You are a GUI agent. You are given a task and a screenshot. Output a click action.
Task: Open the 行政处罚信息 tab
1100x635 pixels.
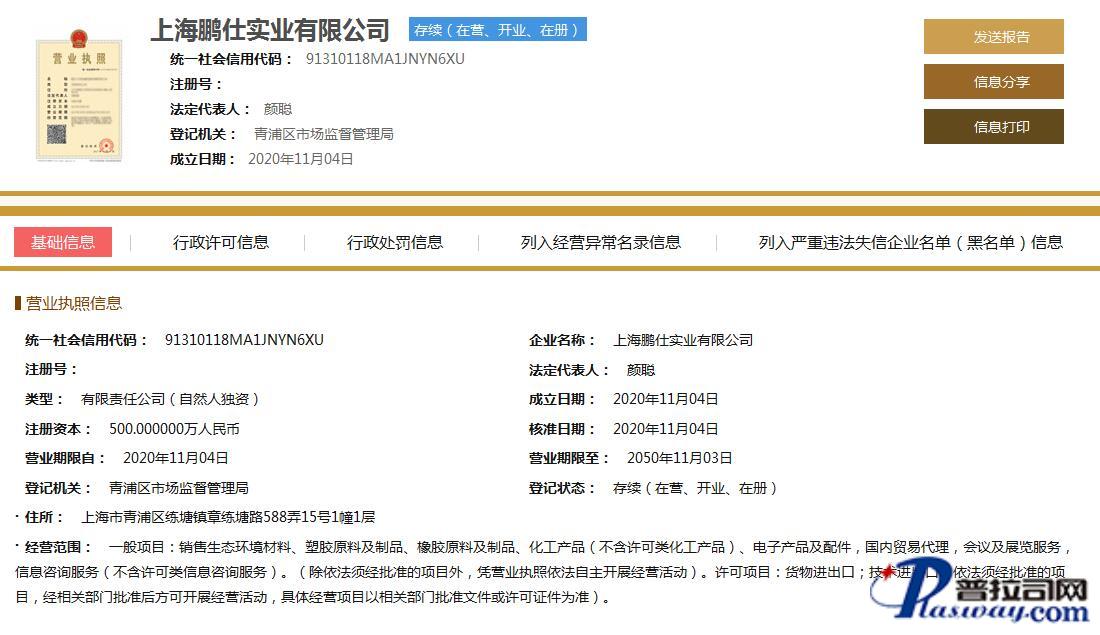pos(395,242)
